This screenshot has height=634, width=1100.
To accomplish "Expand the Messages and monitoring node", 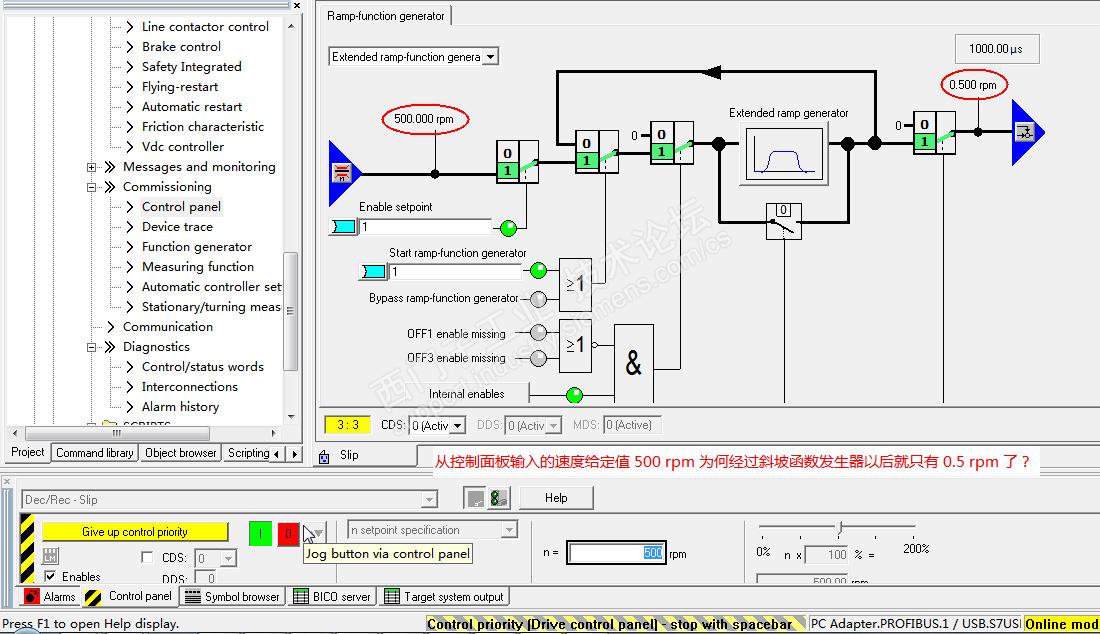I will (x=91, y=167).
